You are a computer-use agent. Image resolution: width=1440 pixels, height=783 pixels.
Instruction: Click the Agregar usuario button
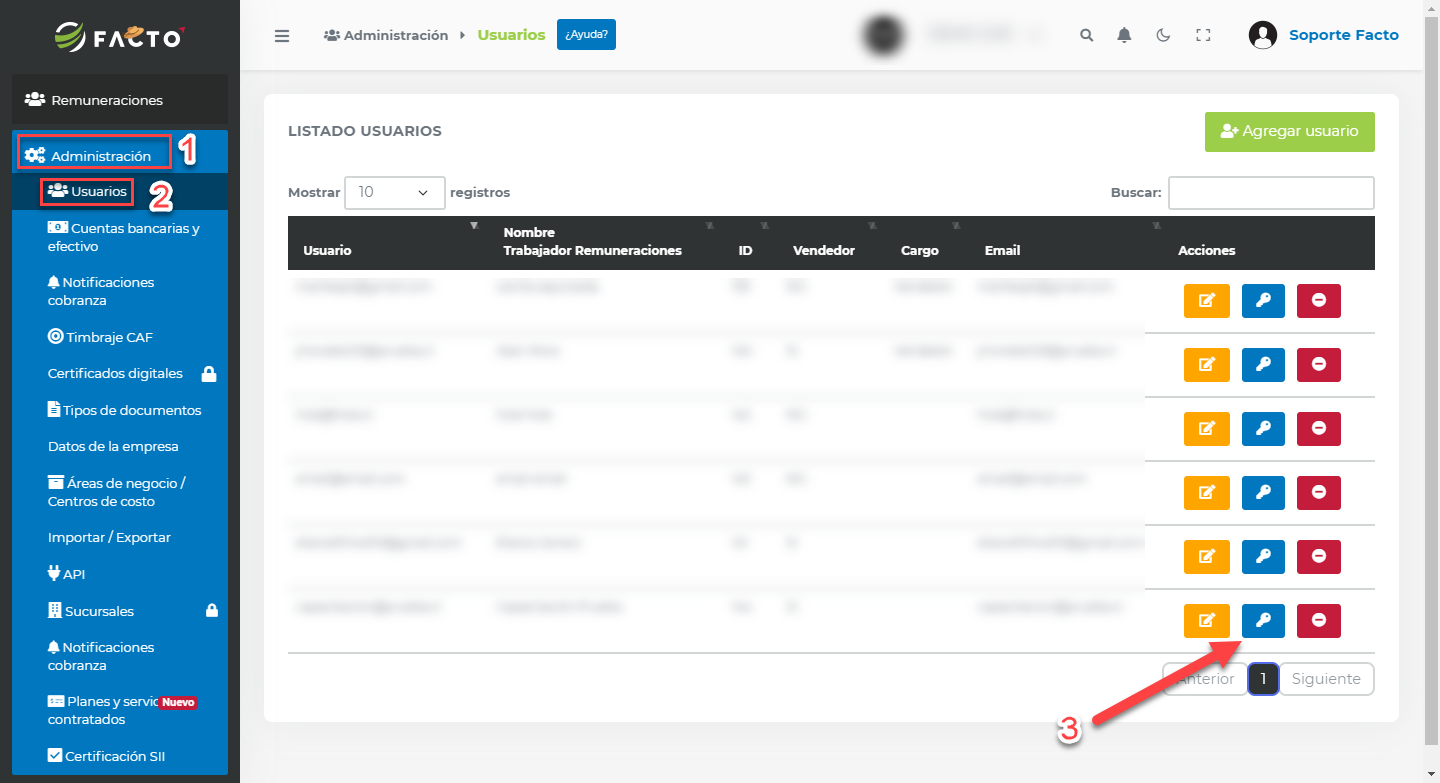(1289, 132)
